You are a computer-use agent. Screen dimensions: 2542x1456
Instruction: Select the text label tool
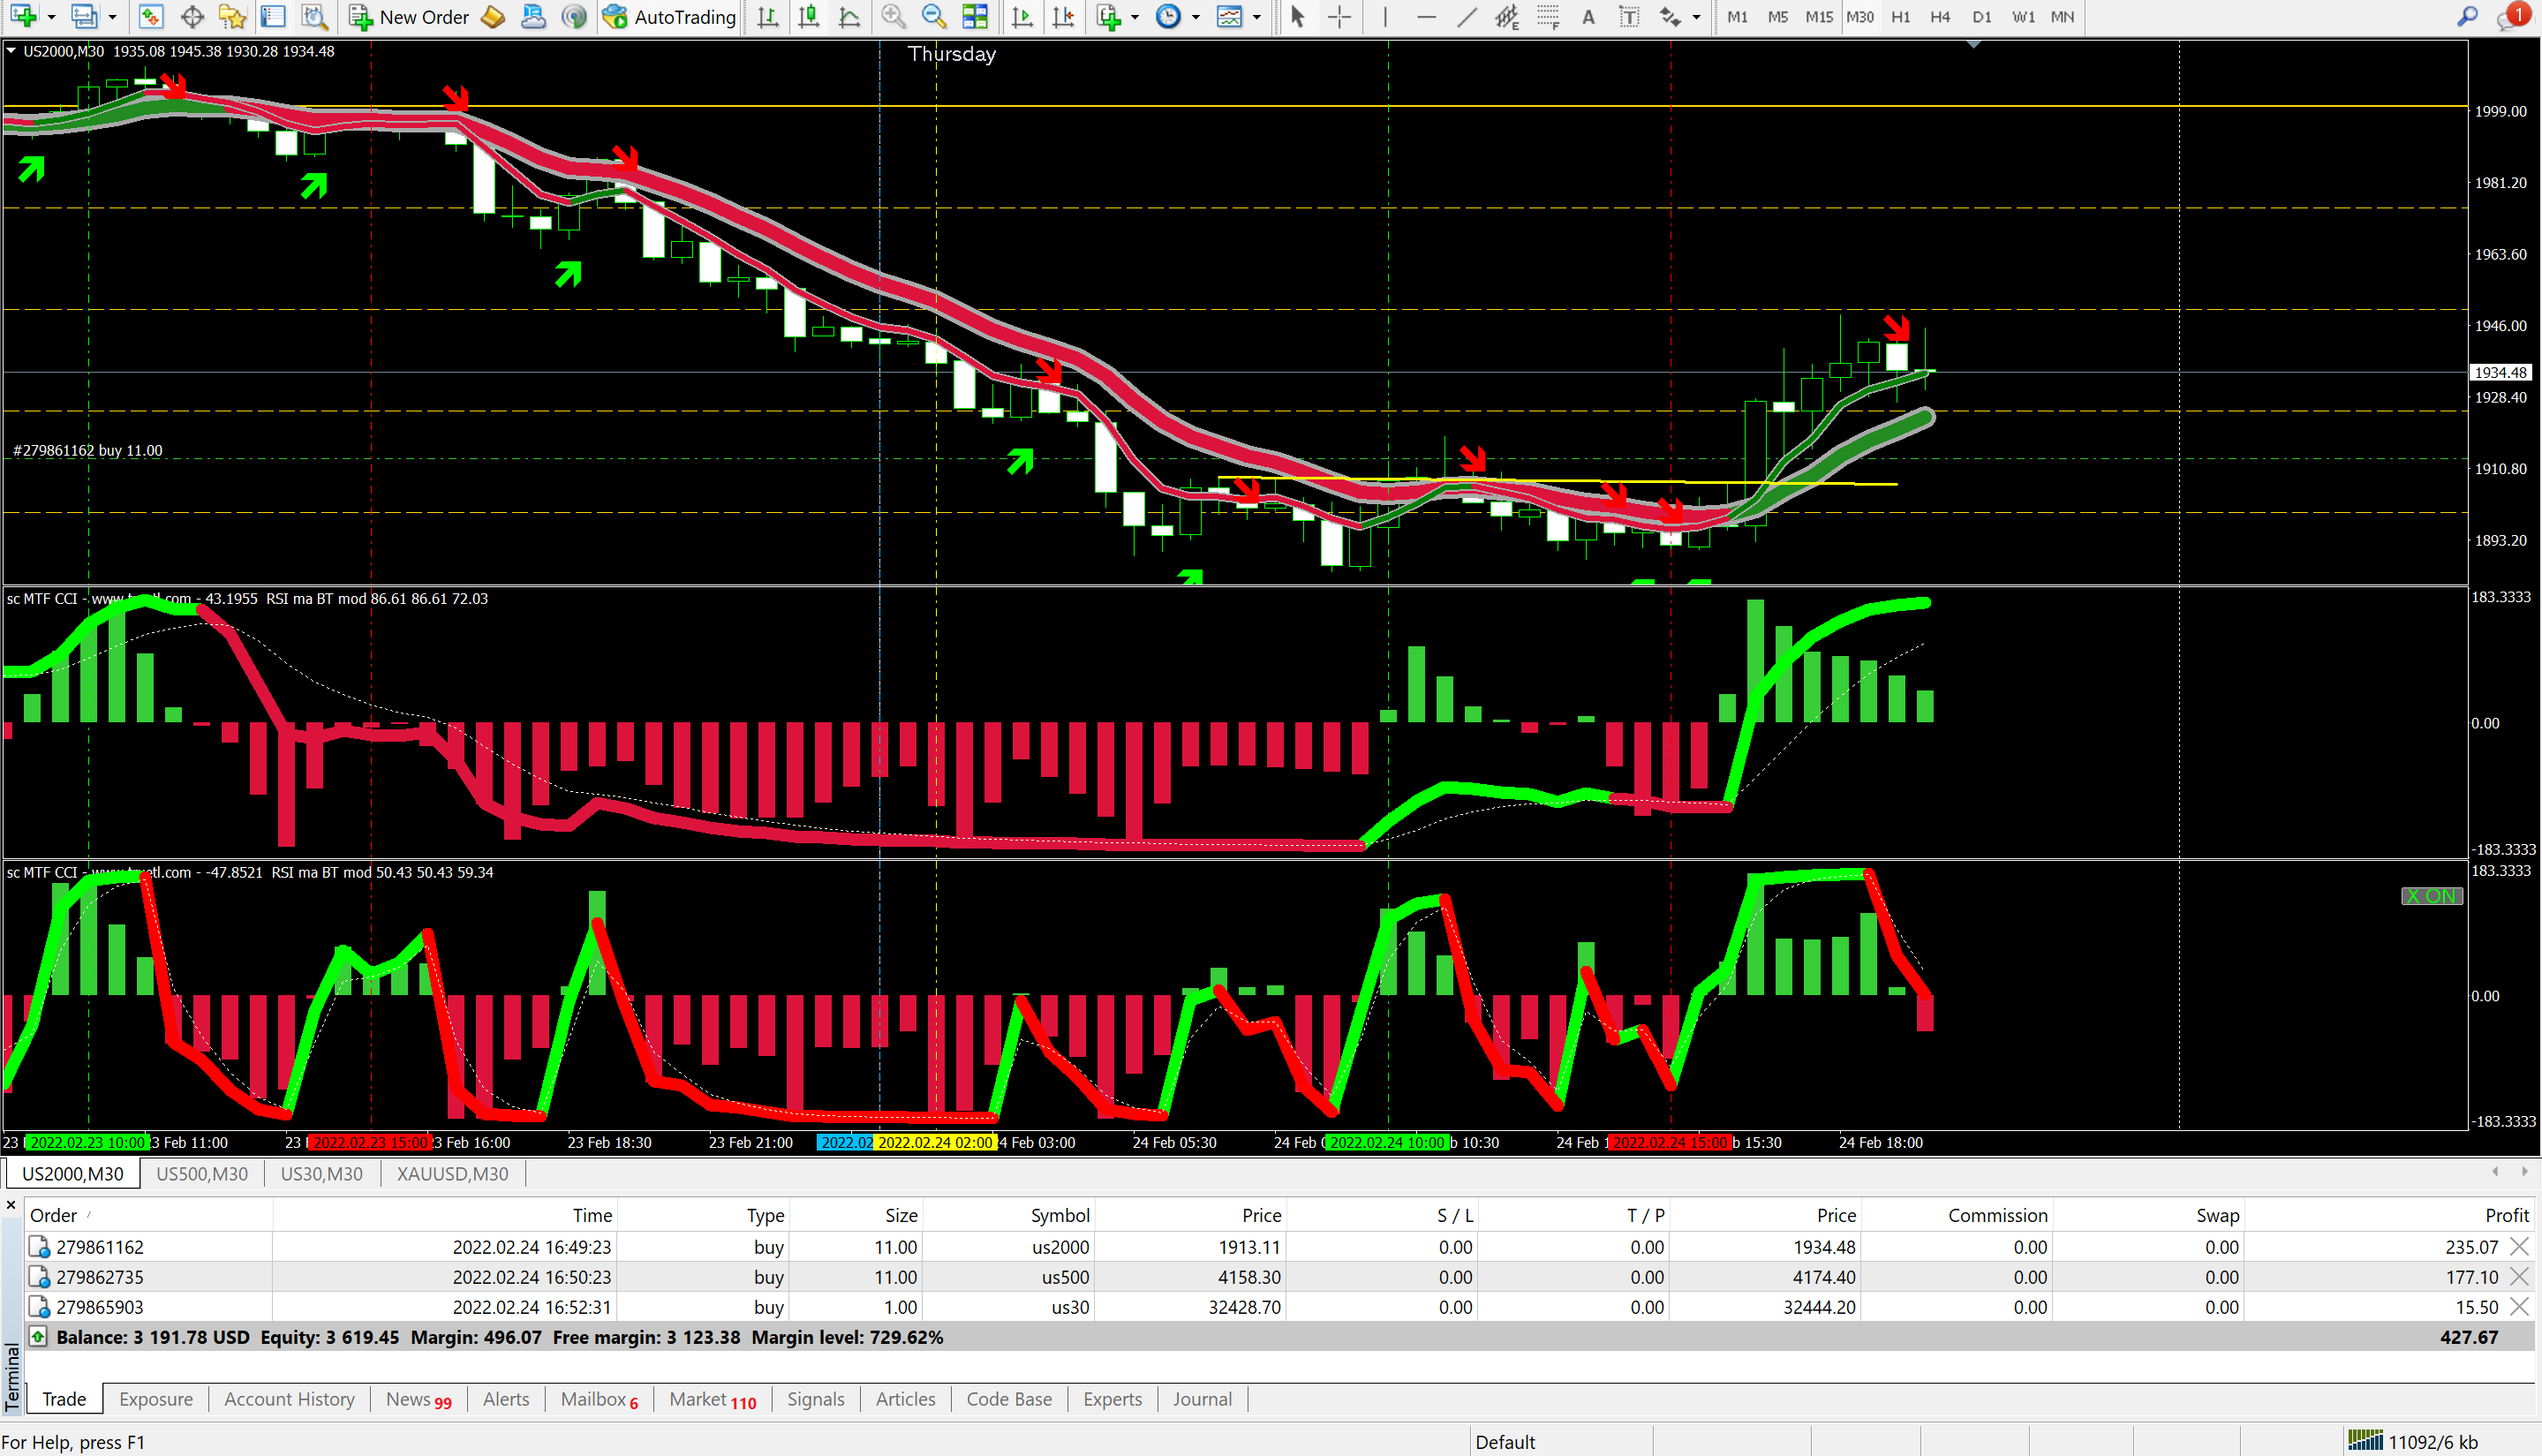click(1629, 17)
